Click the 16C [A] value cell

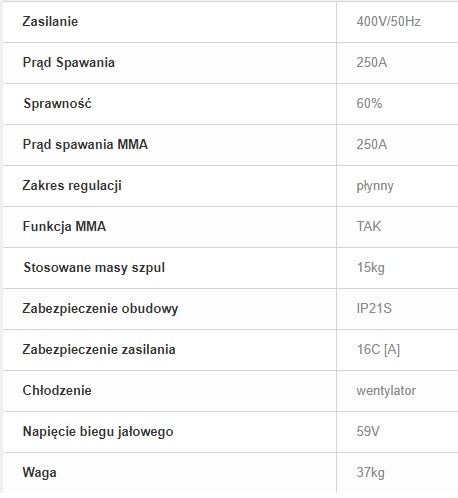[378, 350]
